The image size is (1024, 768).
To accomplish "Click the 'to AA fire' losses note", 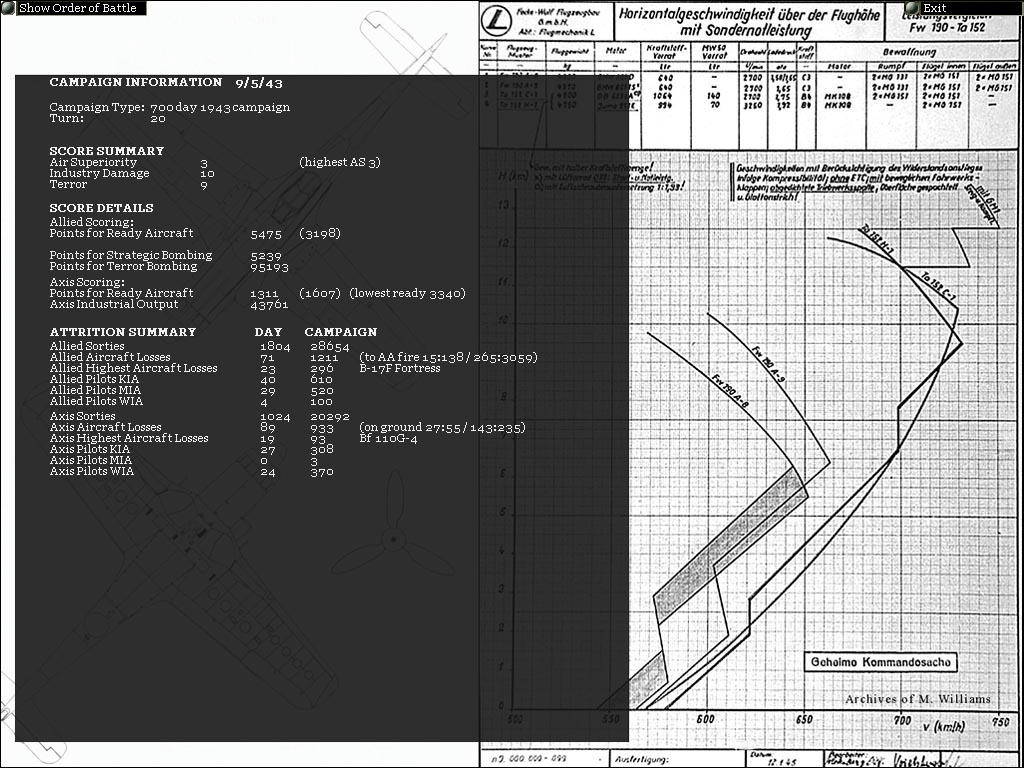I will click(448, 357).
